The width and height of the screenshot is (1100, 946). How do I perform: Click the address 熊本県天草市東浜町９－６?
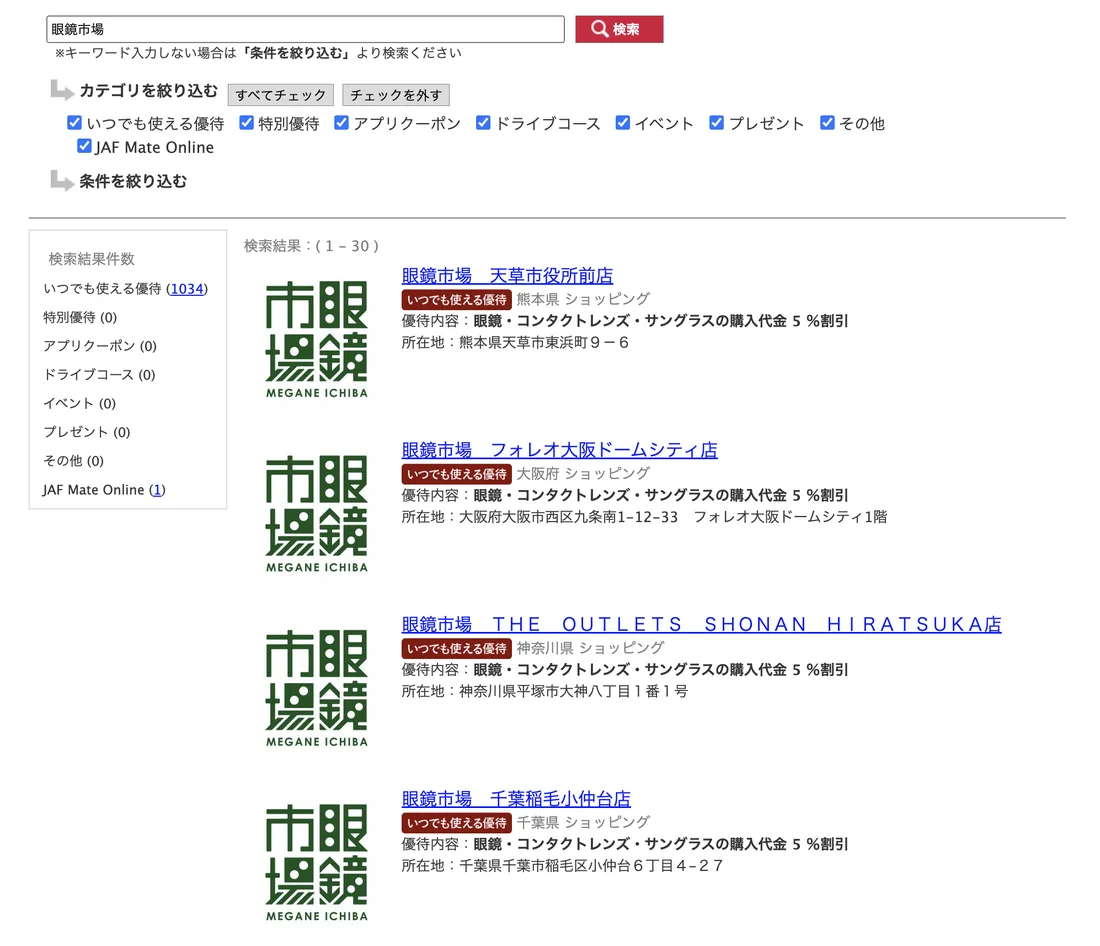[x=544, y=342]
